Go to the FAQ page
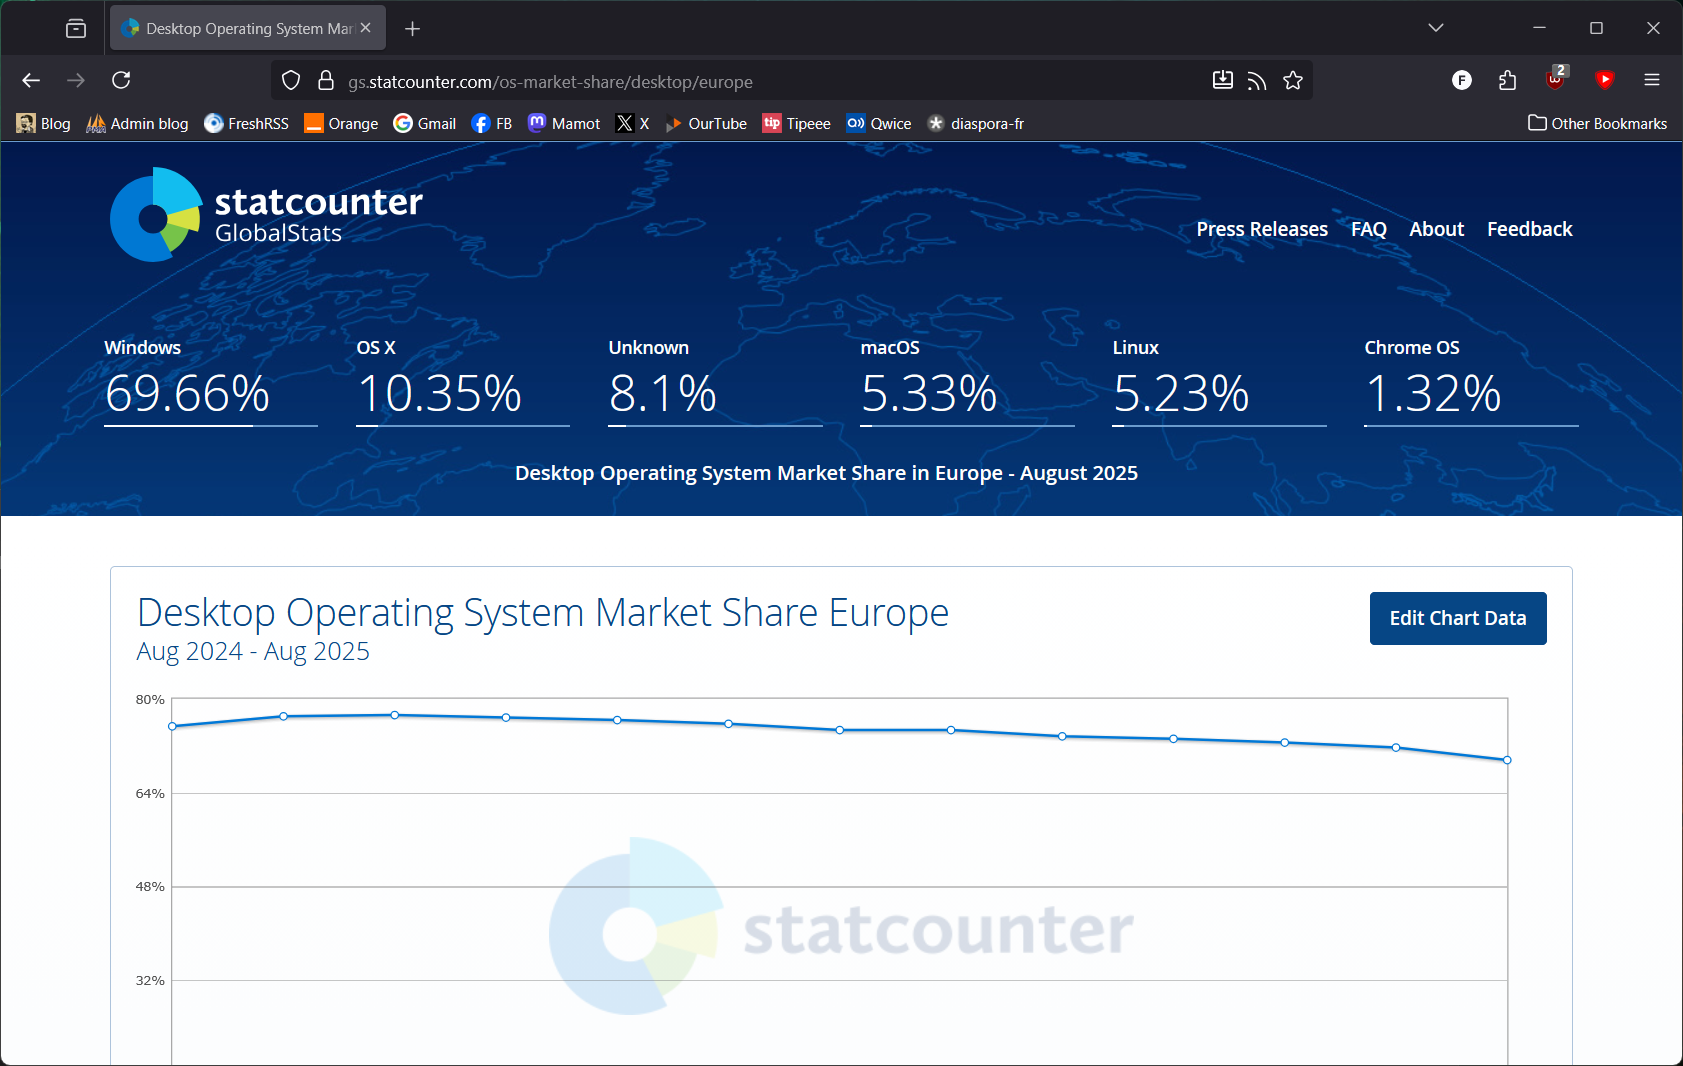This screenshot has width=1683, height=1066. tap(1368, 229)
